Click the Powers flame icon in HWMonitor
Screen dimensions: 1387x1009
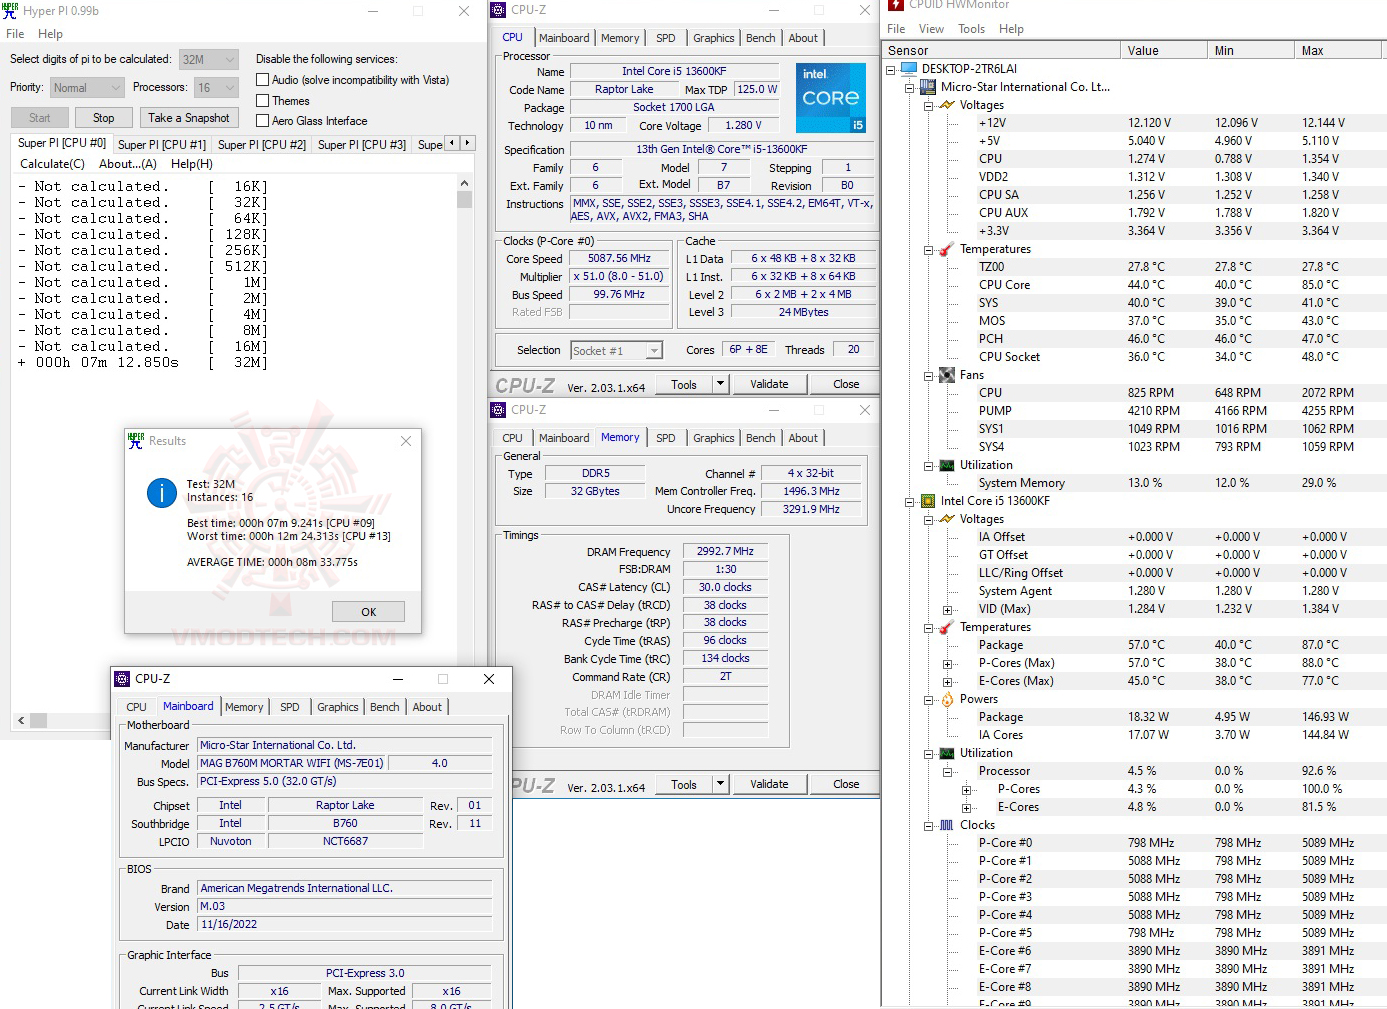tap(947, 699)
